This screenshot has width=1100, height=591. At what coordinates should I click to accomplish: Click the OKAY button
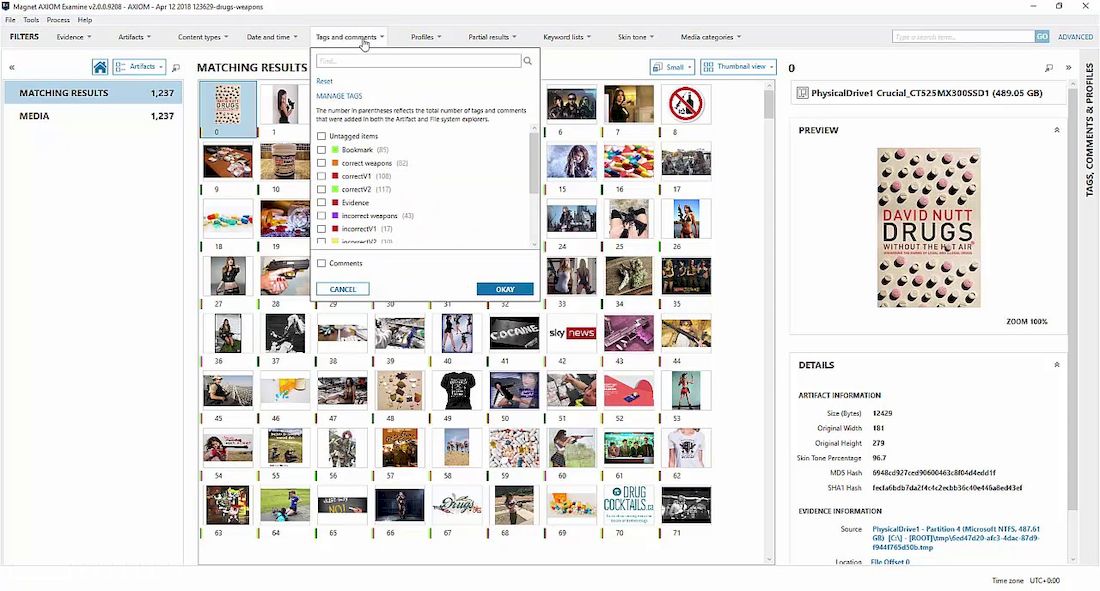pos(505,289)
